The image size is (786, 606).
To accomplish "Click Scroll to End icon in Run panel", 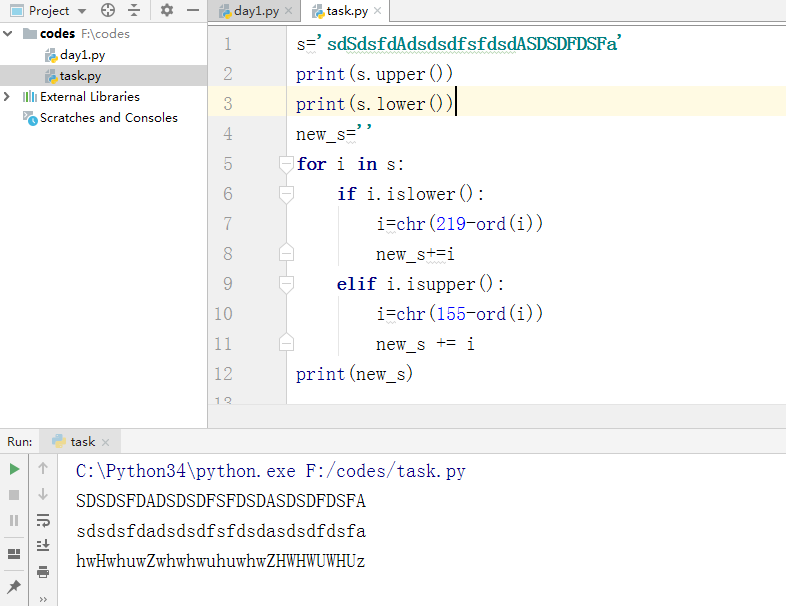I will tap(43, 546).
